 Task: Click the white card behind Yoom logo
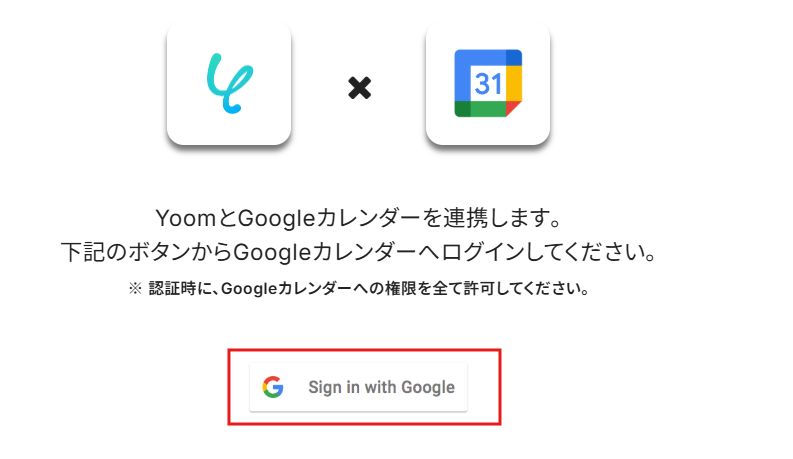tap(229, 83)
